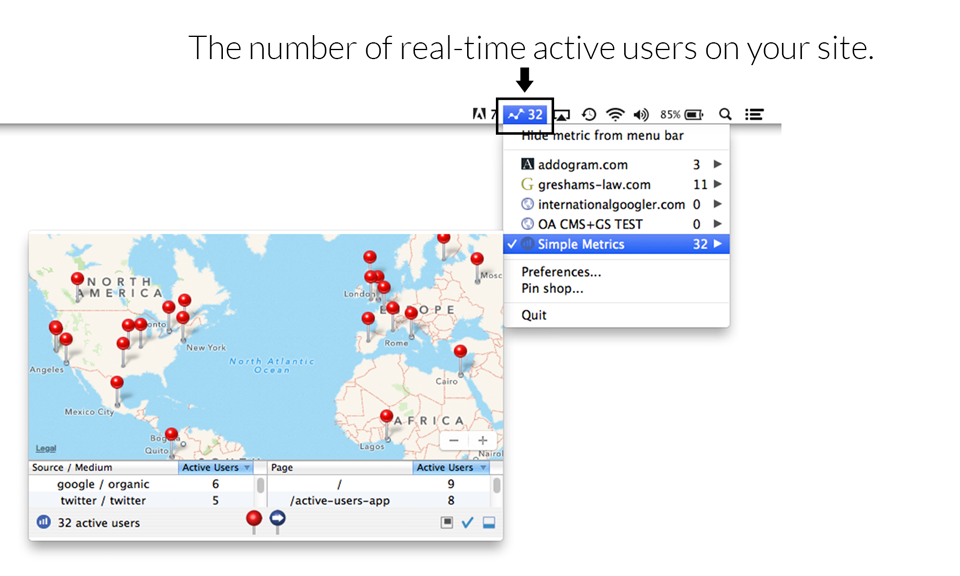Image resolution: width=960 pixels, height=576 pixels.
Task: Expand the Simple Metrics submenu arrow
Action: click(x=718, y=244)
